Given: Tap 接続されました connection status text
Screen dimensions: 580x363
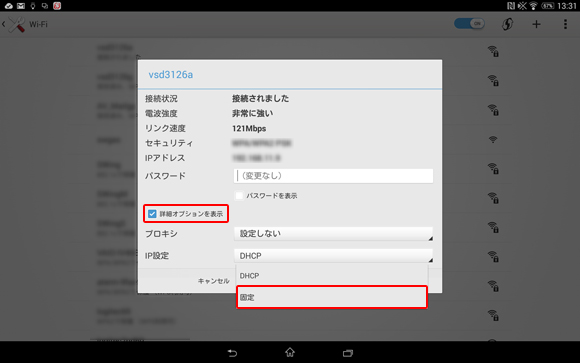Looking at the screenshot, I should (x=260, y=99).
